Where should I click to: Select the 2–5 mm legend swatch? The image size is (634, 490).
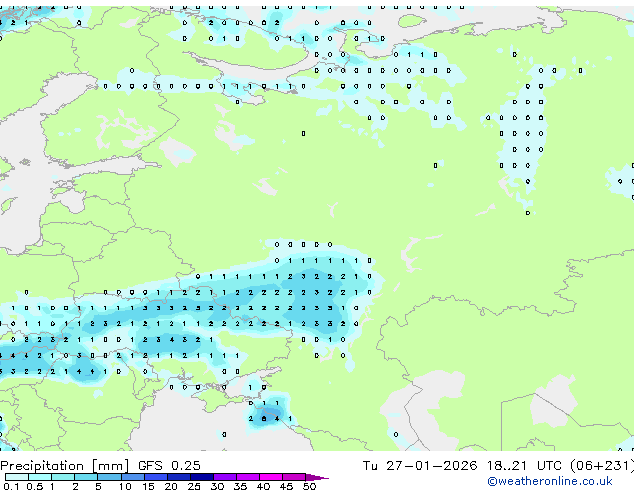tap(86, 477)
